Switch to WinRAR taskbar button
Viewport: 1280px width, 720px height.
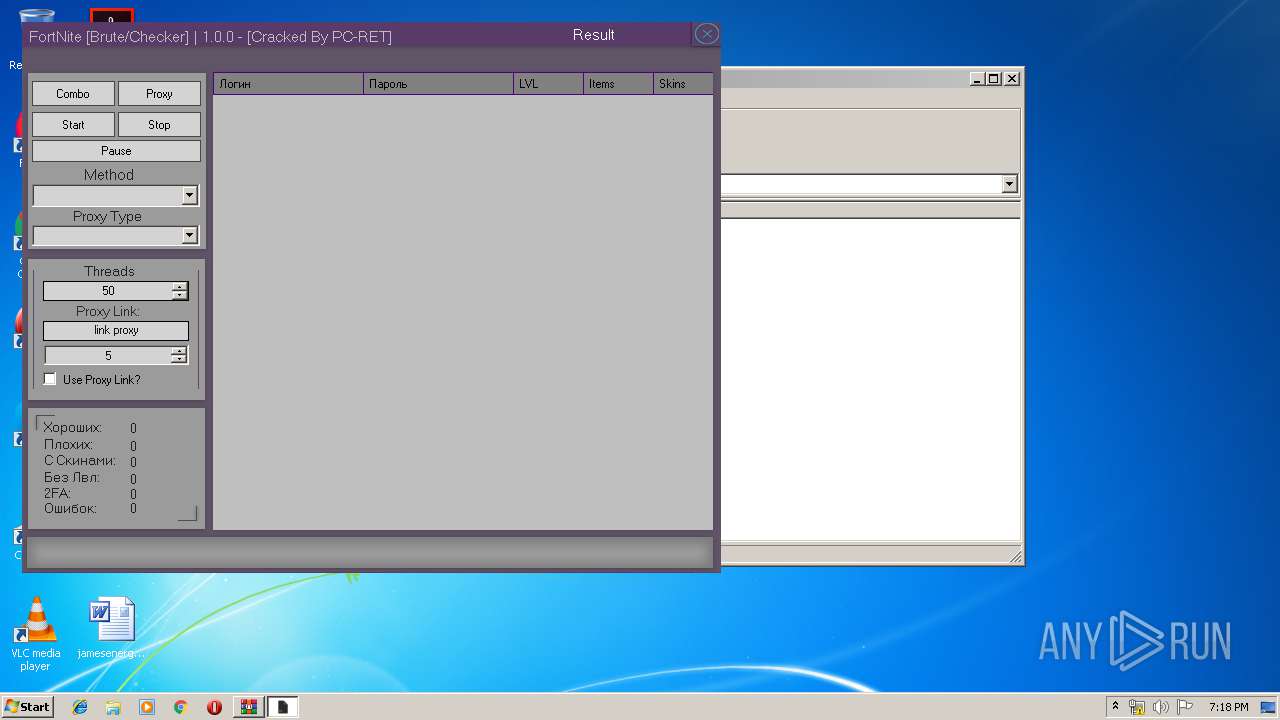(x=248, y=707)
